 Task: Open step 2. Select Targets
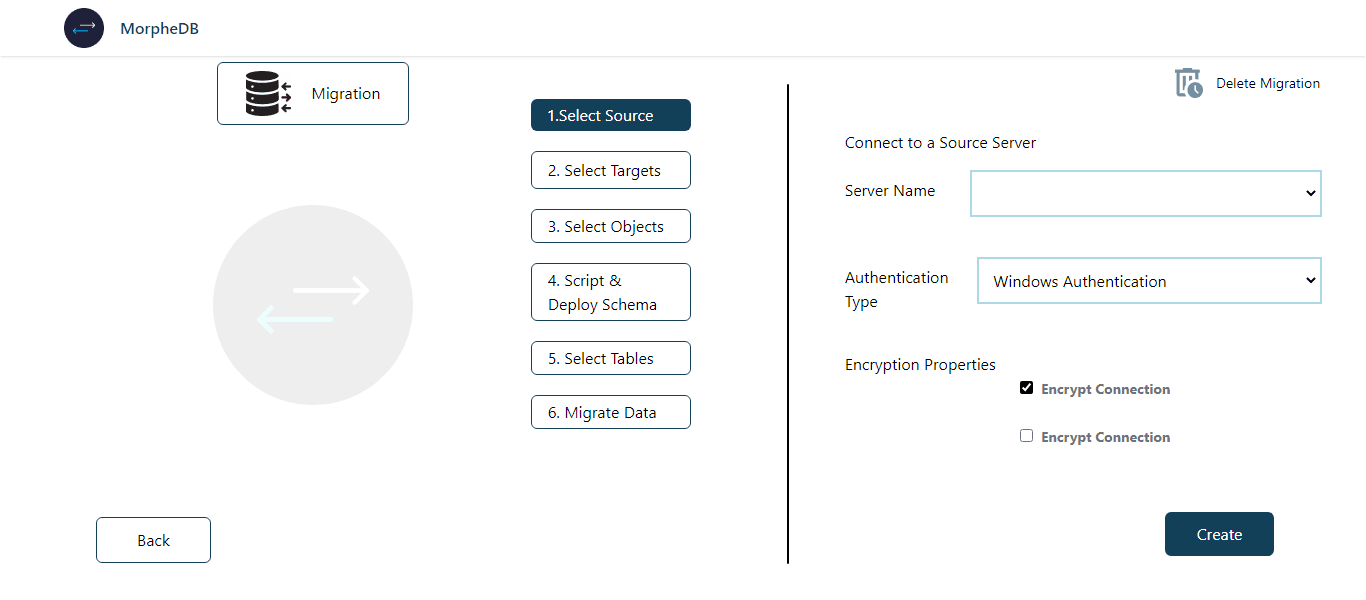click(x=611, y=170)
